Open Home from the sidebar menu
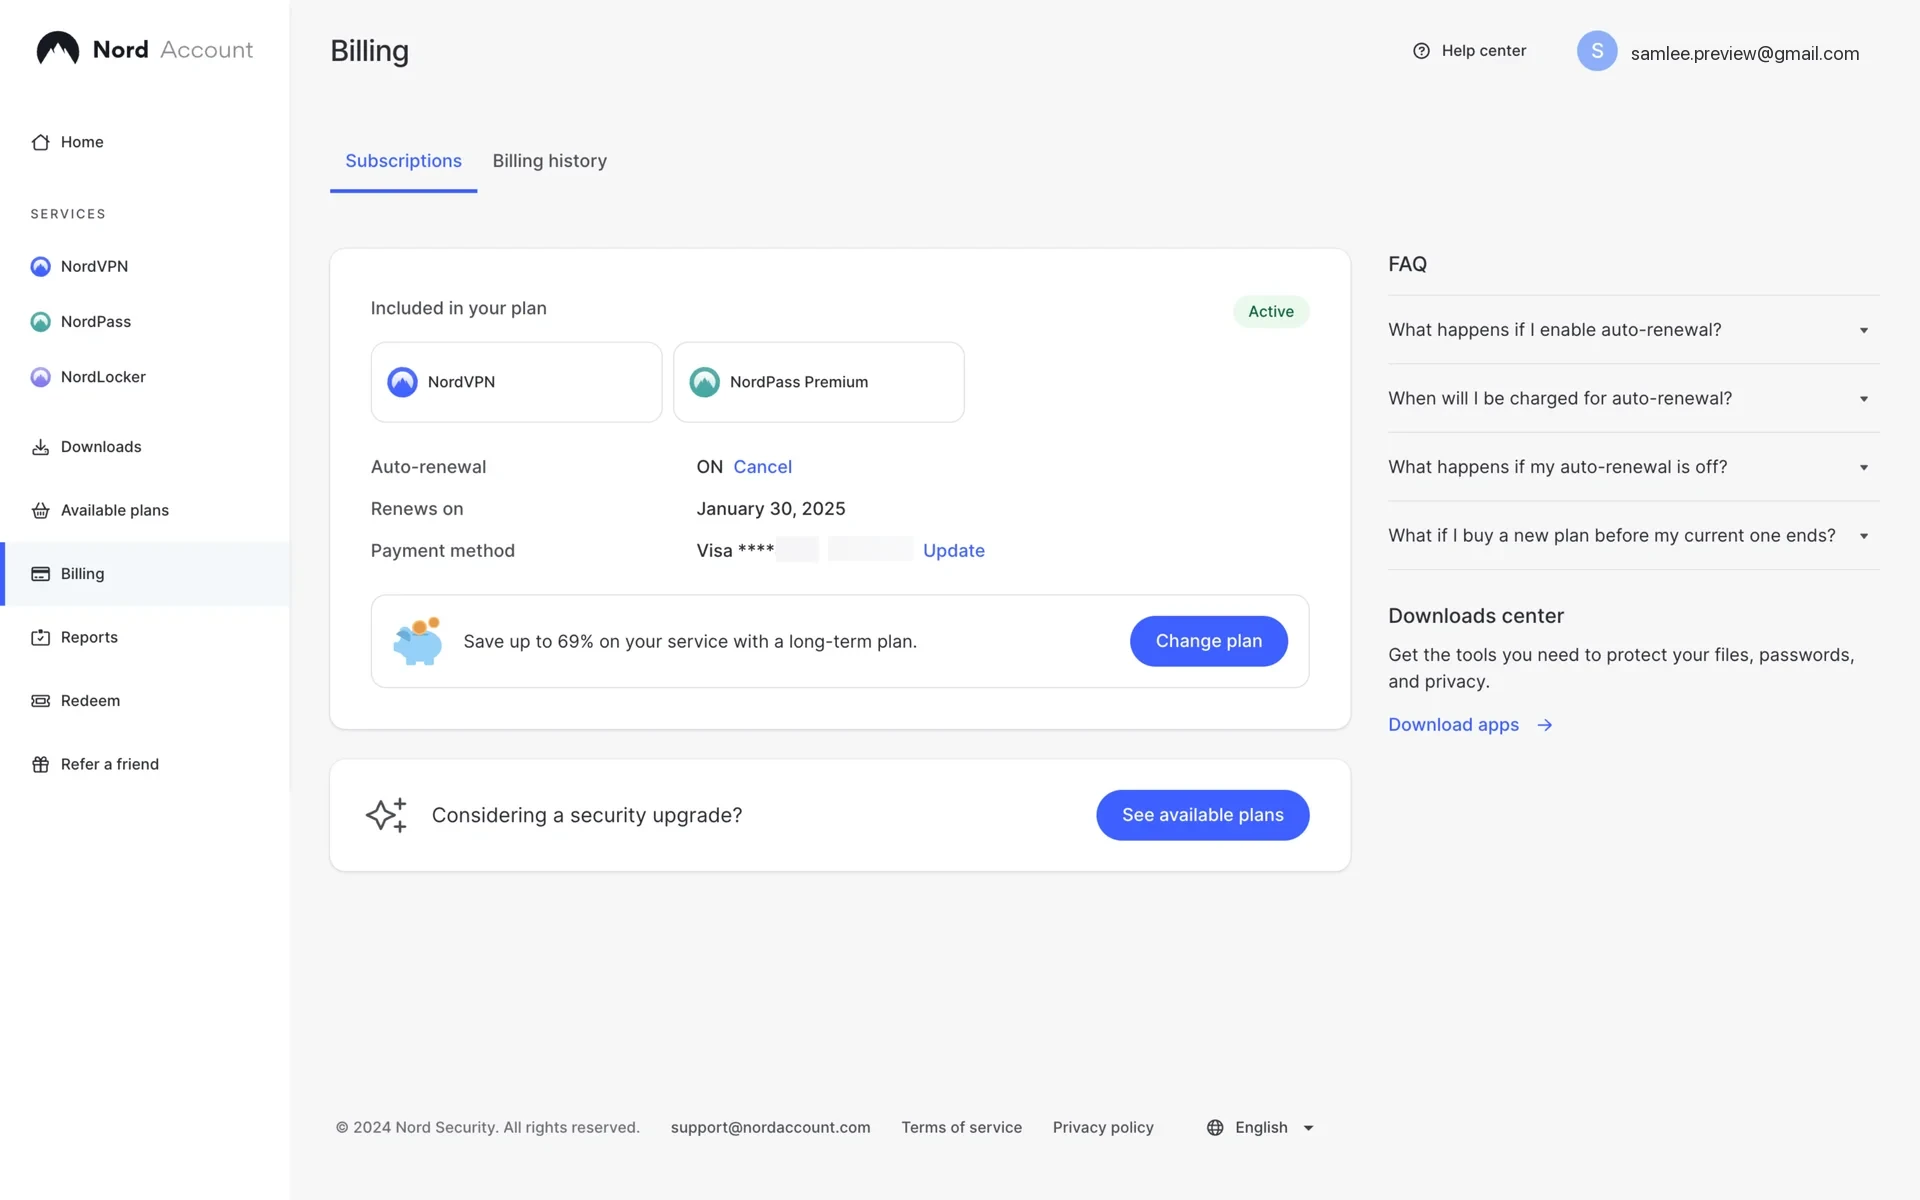Screen dimensions: 1920x1200 pyautogui.click(x=82, y=142)
